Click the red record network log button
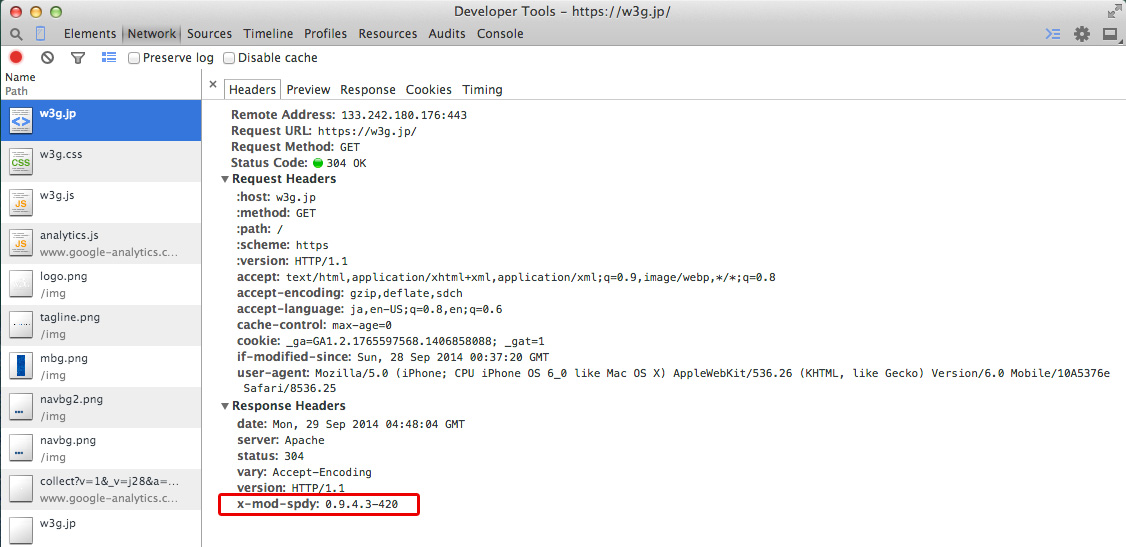This screenshot has width=1126, height=547. tap(16, 57)
